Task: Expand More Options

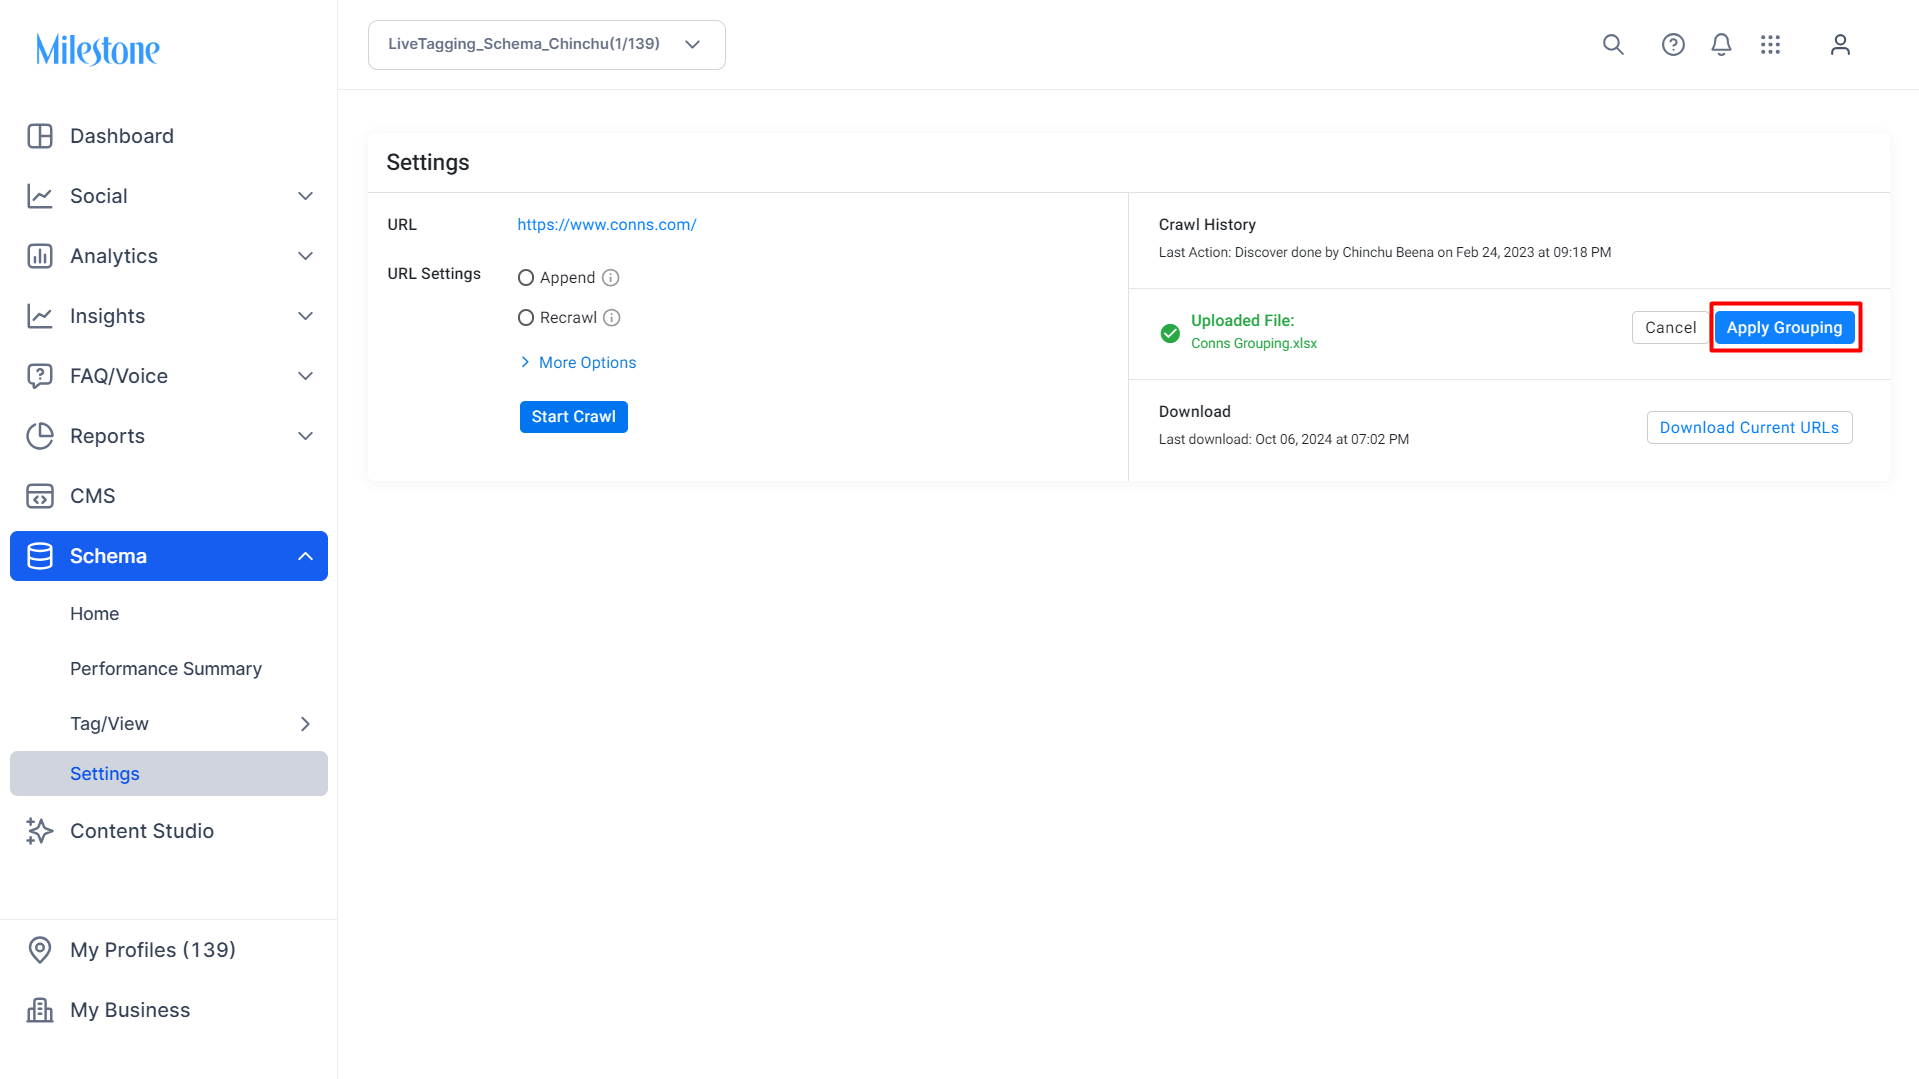Action: (578, 363)
